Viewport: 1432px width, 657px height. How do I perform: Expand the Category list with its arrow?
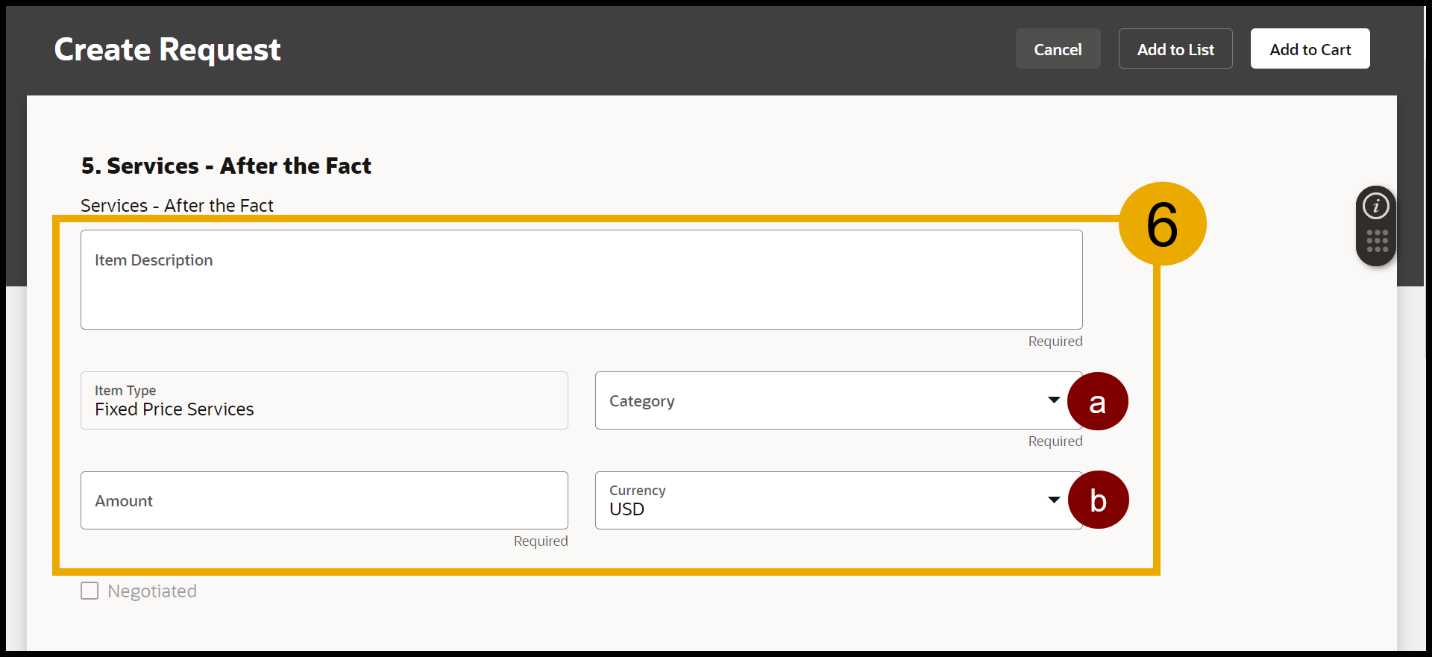pos(1053,400)
